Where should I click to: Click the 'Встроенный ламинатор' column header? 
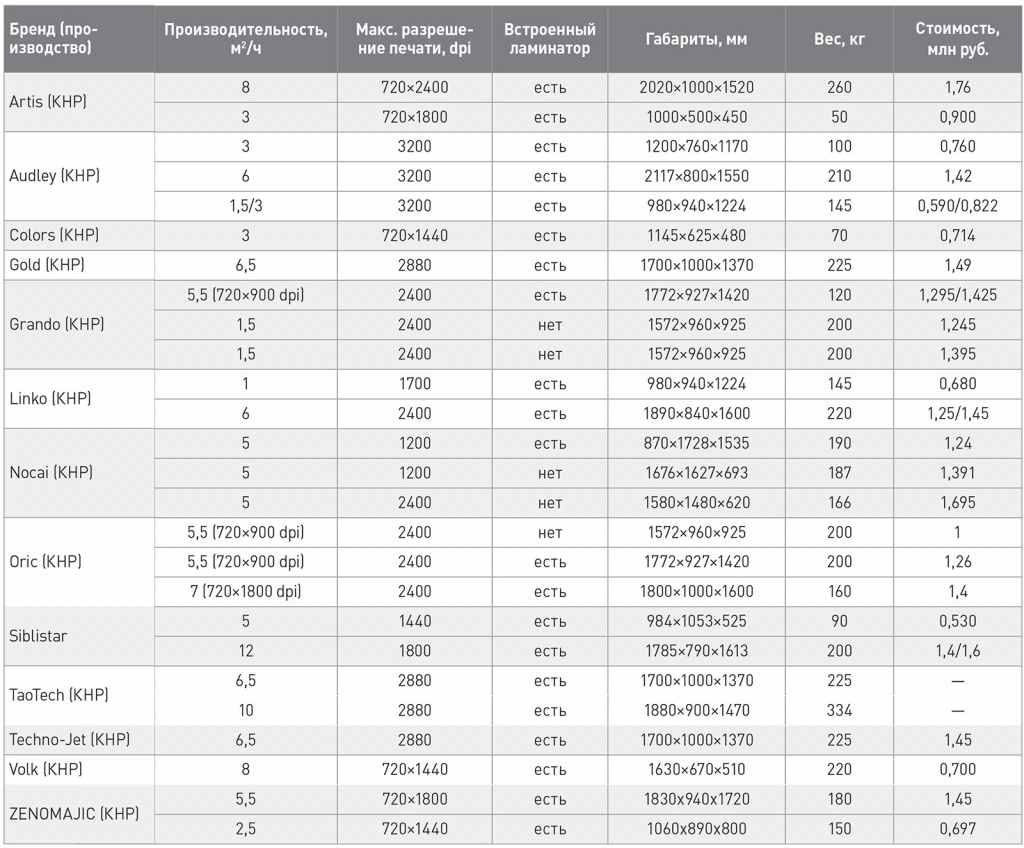click(x=550, y=39)
